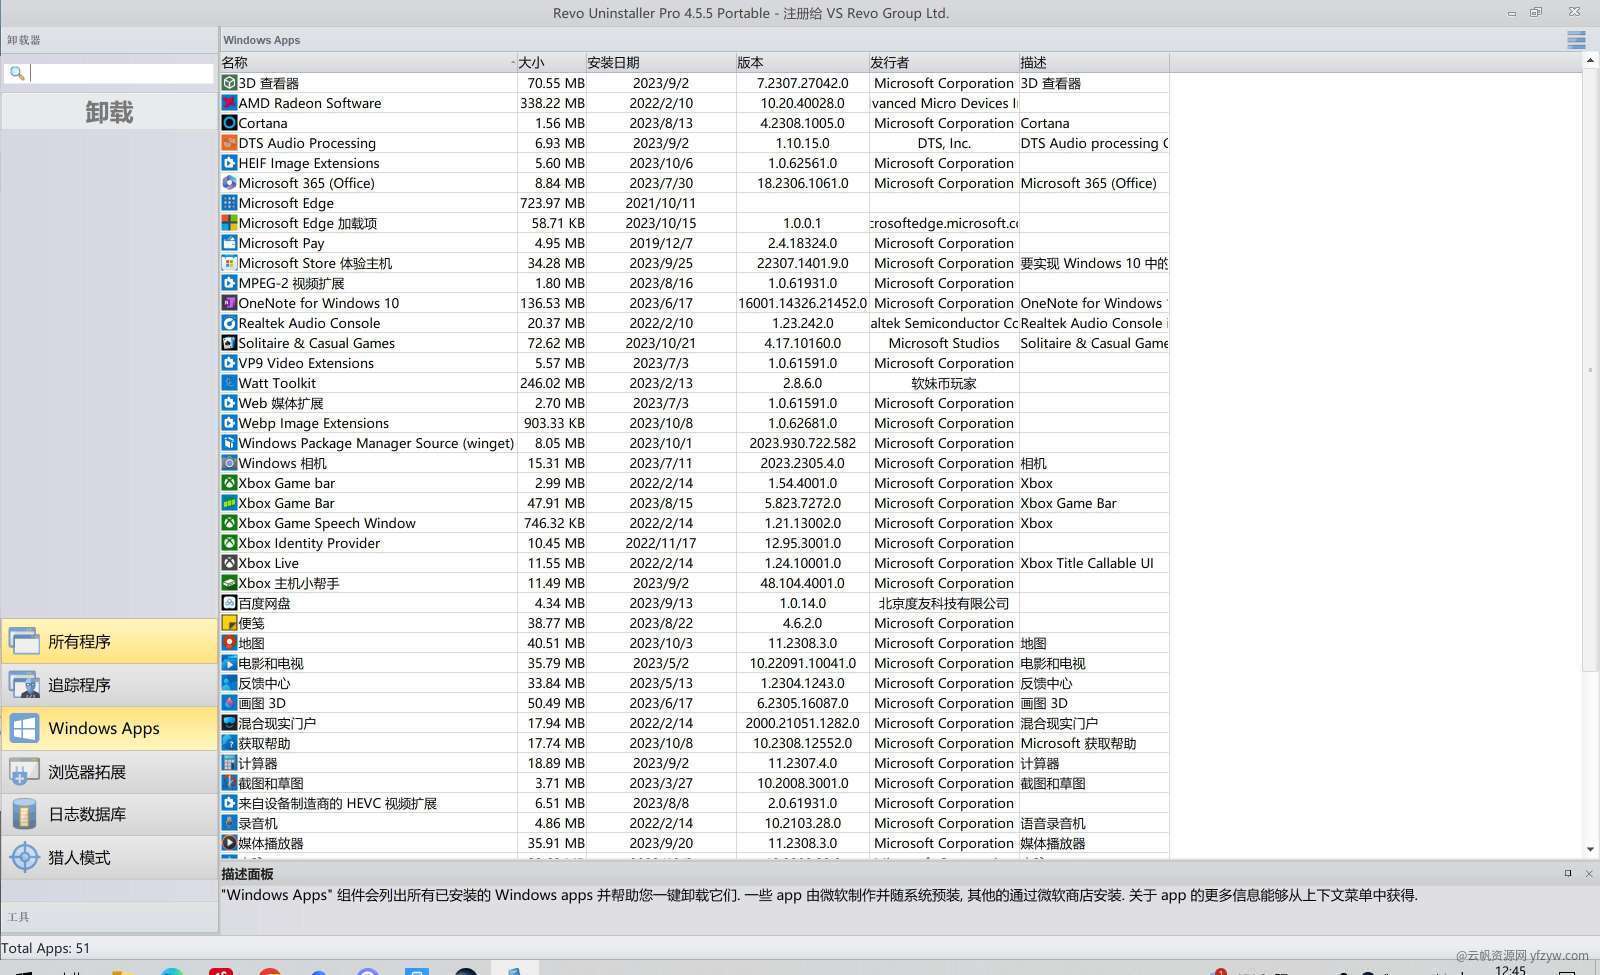
Task: Switch to 追踪程序 section
Action: [109, 685]
